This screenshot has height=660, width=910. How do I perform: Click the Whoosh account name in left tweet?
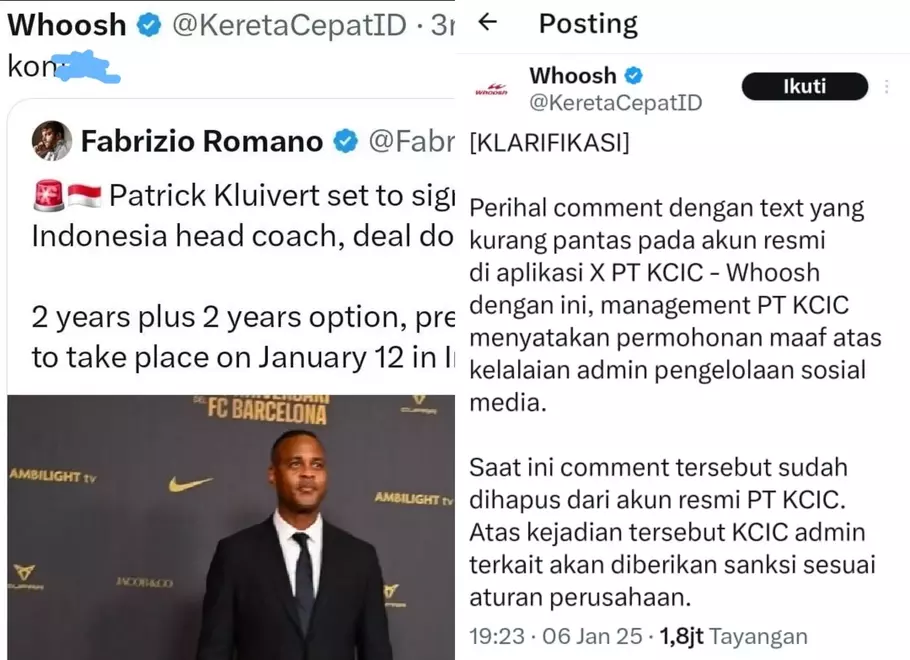point(67,25)
